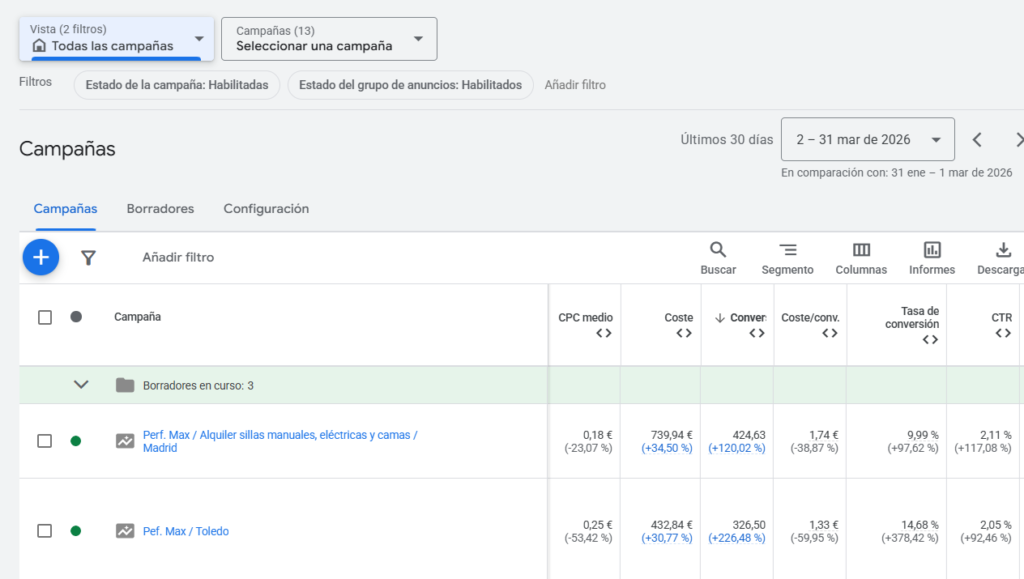1024x579 pixels.
Task: Open the 2 – 31 mar de 2026 date picker
Action: coord(867,140)
